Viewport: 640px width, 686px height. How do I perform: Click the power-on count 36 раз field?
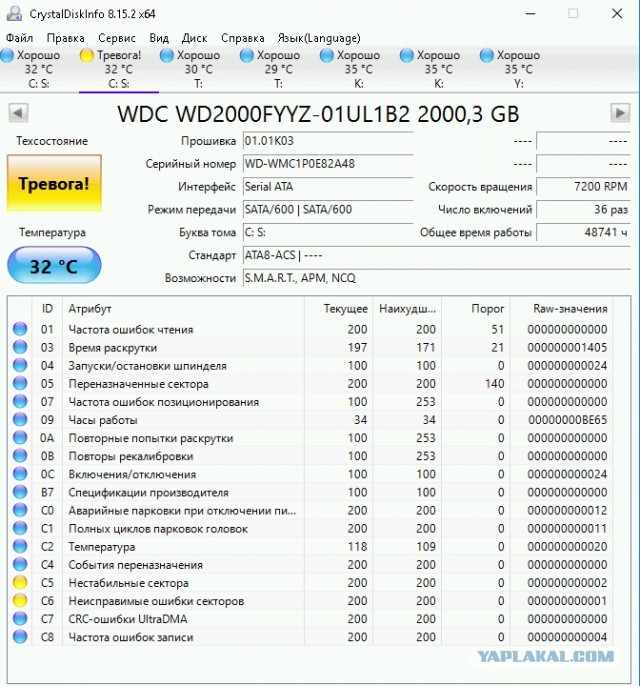583,209
